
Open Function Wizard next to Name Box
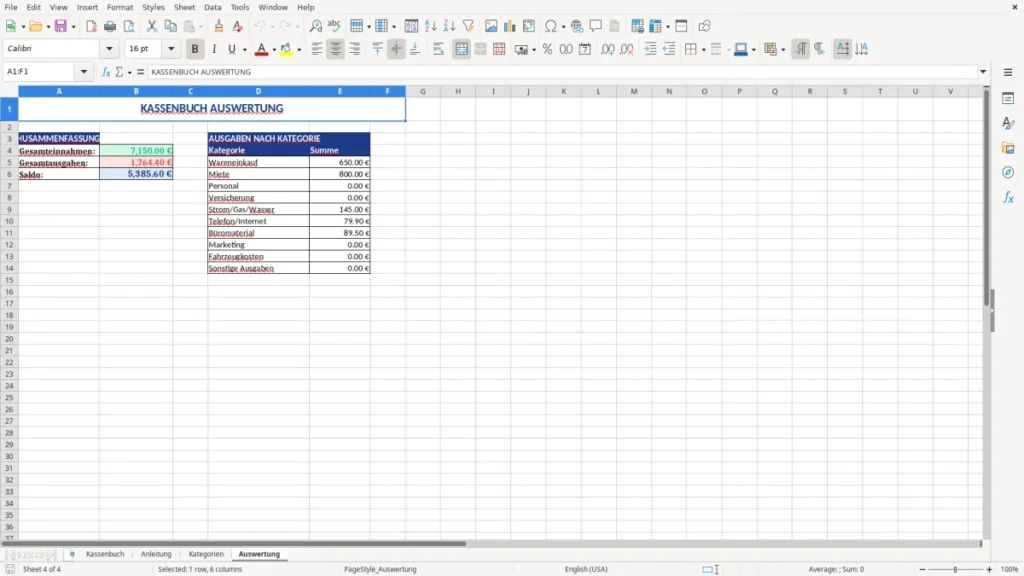pyautogui.click(x=106, y=72)
